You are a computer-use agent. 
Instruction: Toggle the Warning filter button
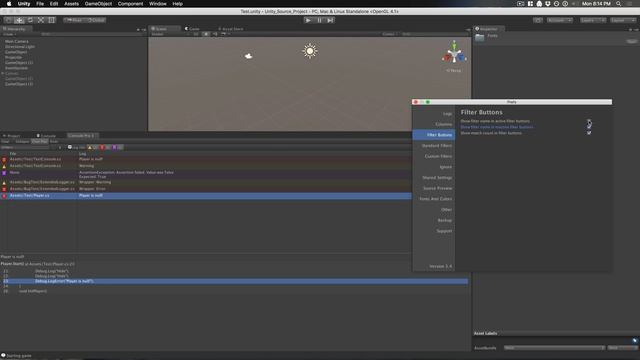click(93, 147)
